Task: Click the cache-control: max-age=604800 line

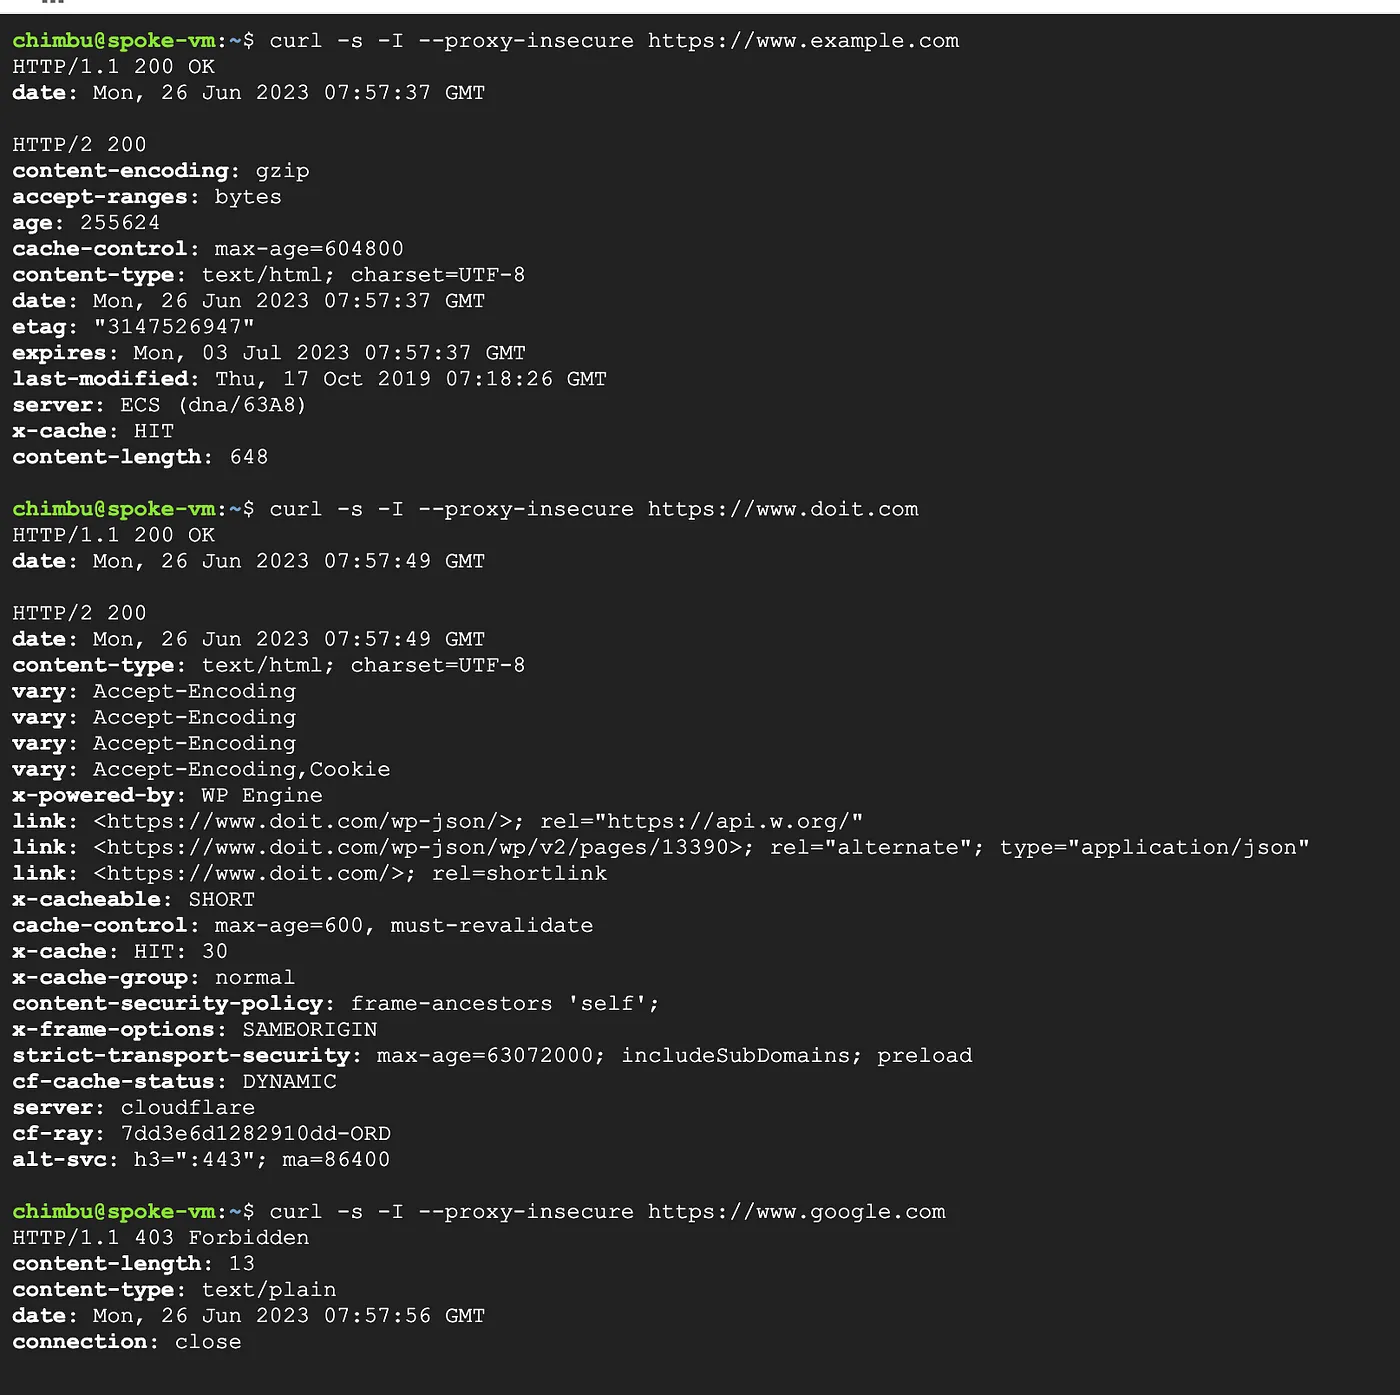Action: click(208, 249)
